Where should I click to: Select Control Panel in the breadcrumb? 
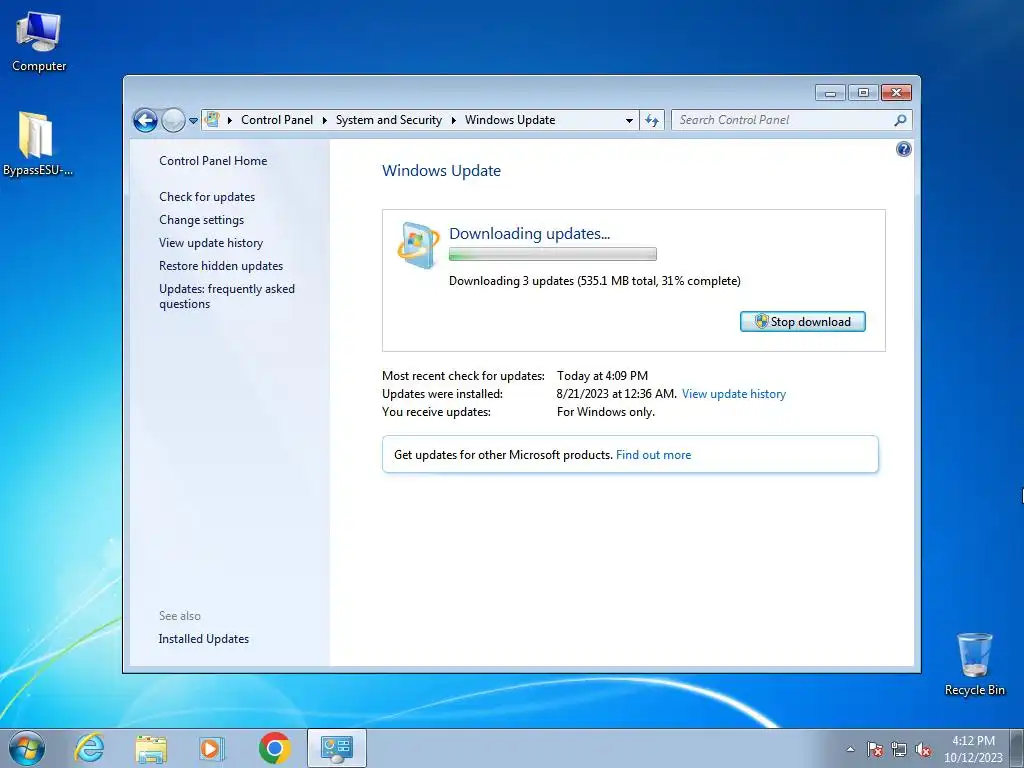tap(277, 120)
